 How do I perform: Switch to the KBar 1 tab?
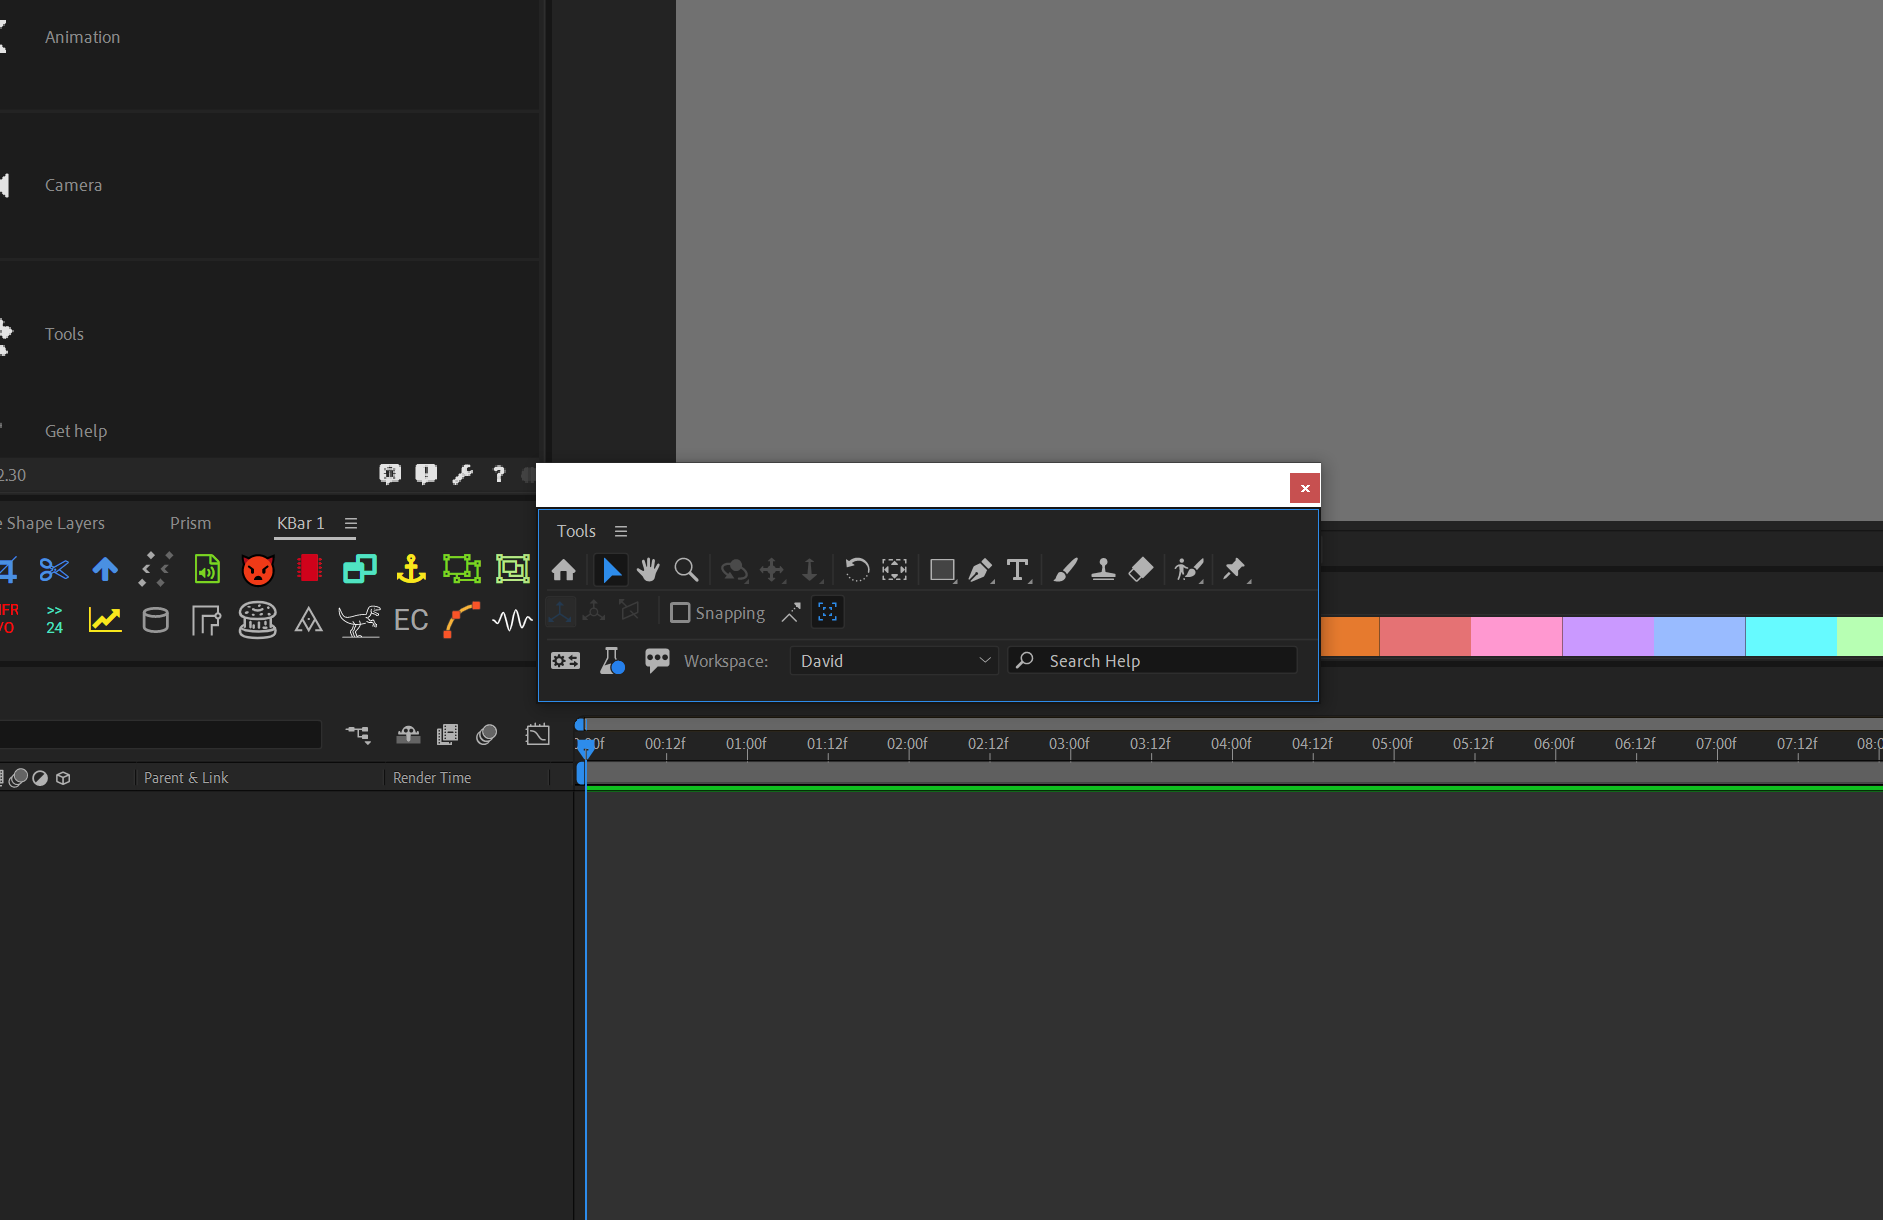coord(301,523)
